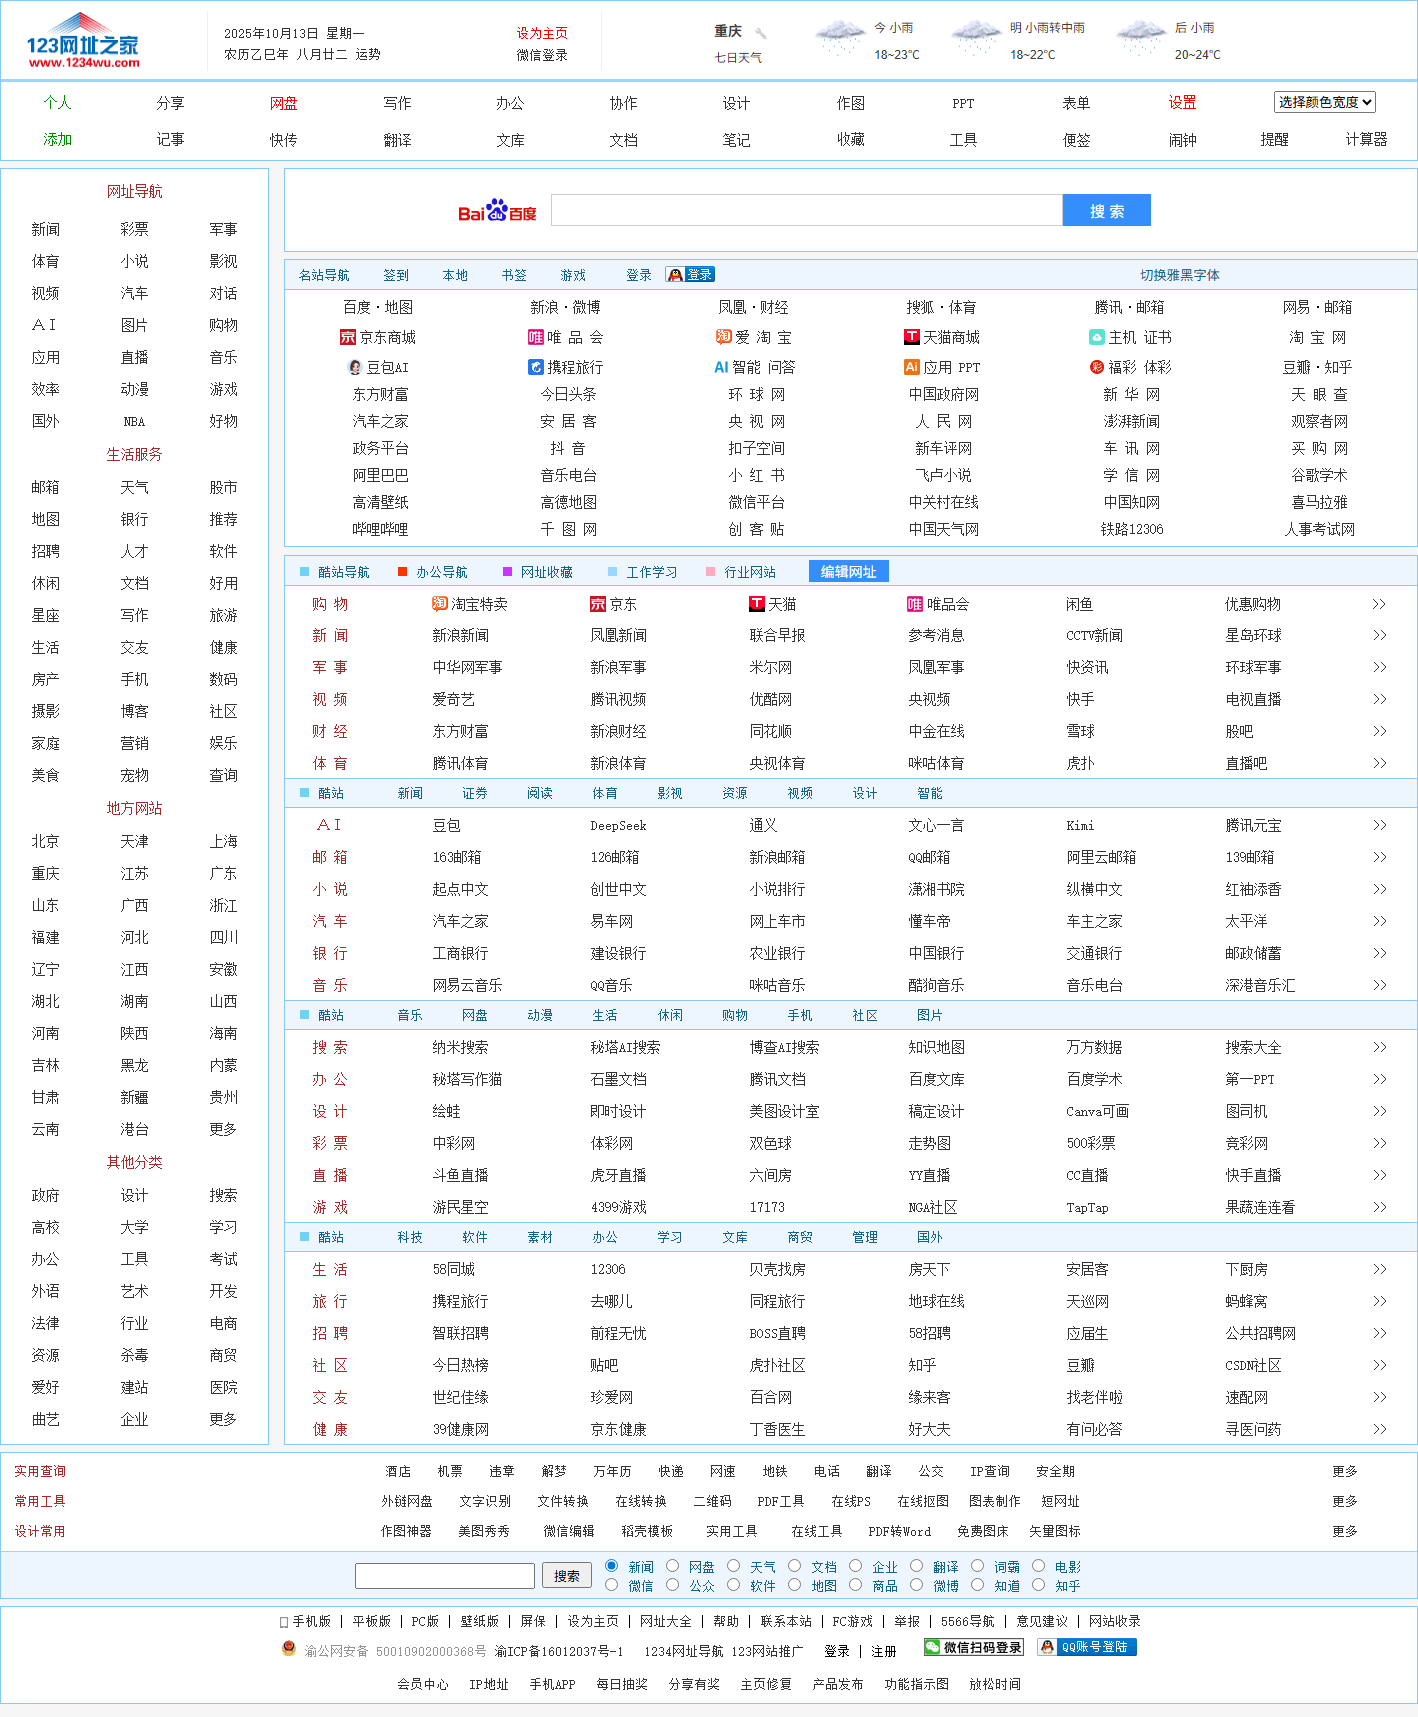Switch to the 行业网站 tab
The width and height of the screenshot is (1418, 1717).
coord(749,572)
